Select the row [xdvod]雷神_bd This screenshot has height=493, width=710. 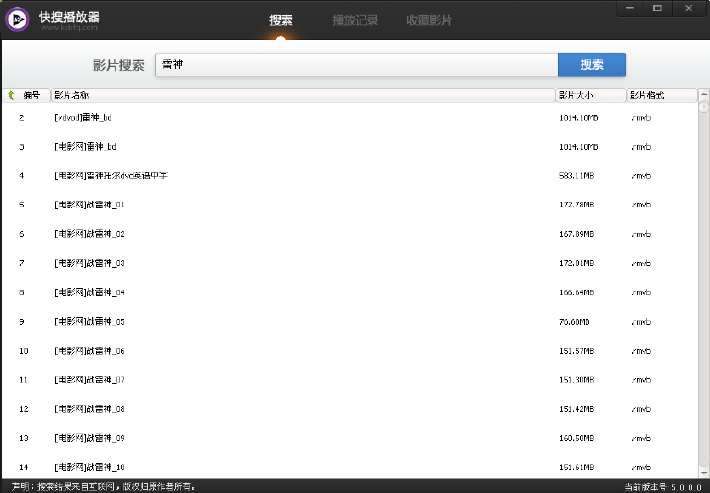pyautogui.click(x=350, y=118)
